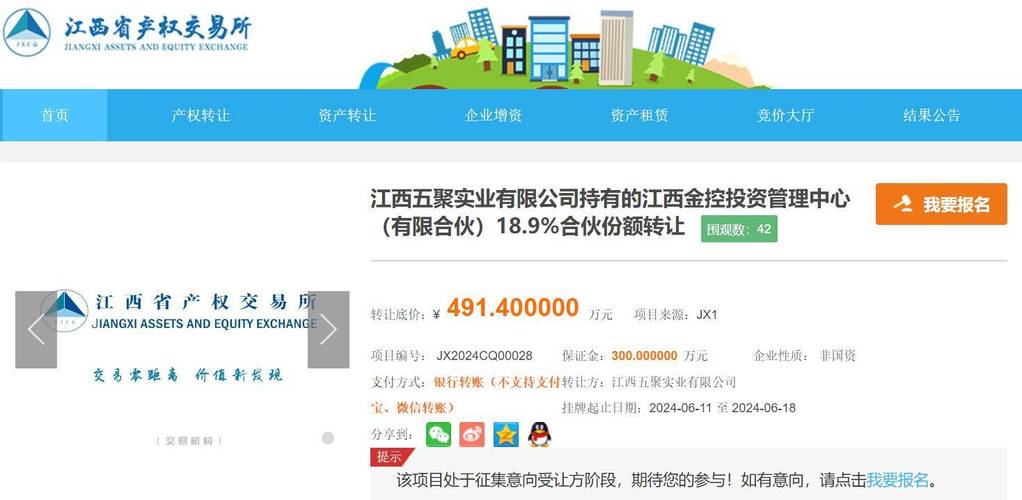Open the 资产转让 navigation tab

[x=347, y=115]
